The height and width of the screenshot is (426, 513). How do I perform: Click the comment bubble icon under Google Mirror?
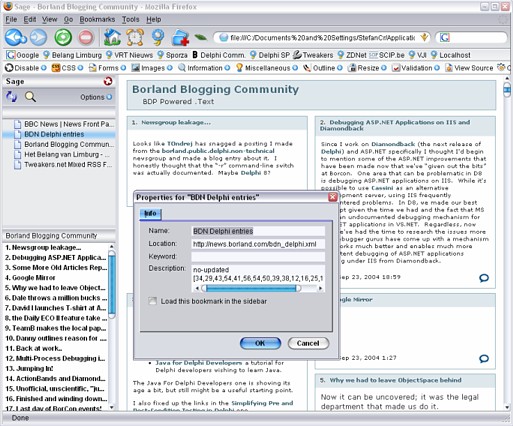(x=484, y=358)
